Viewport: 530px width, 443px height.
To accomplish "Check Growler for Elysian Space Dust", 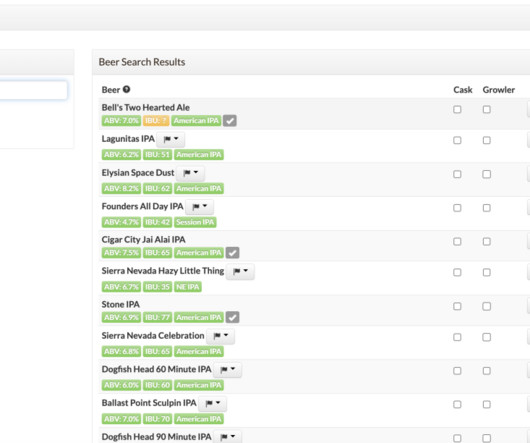I will coord(487,174).
